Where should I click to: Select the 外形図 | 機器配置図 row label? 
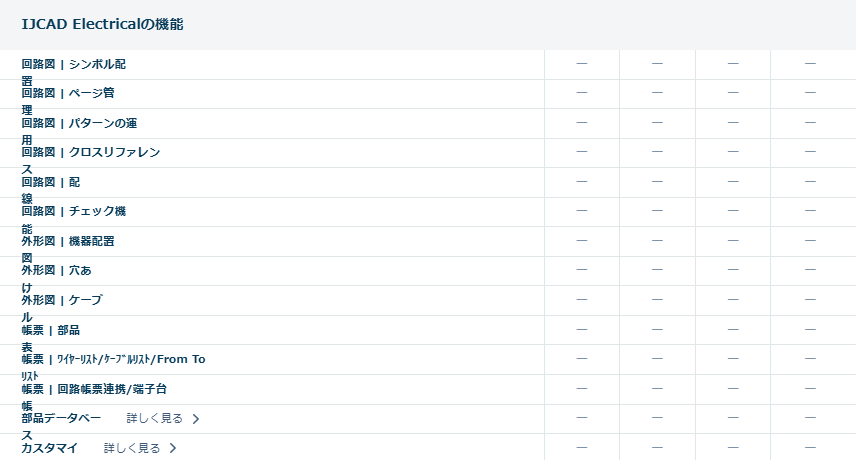pyautogui.click(x=74, y=241)
